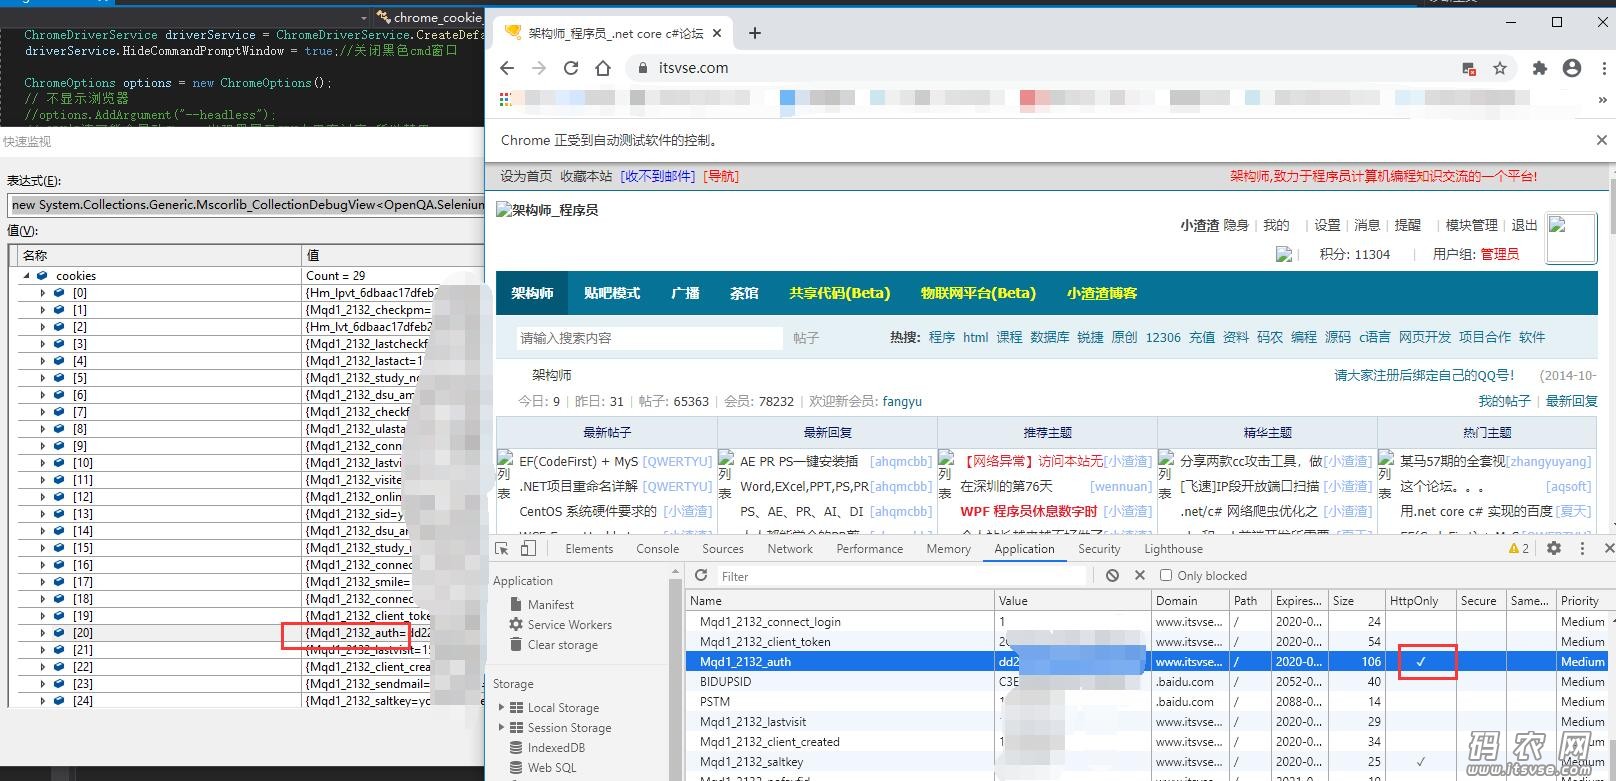This screenshot has width=1616, height=781.
Task: Click the 数据库 hot search keyword
Action: [x=1050, y=337]
